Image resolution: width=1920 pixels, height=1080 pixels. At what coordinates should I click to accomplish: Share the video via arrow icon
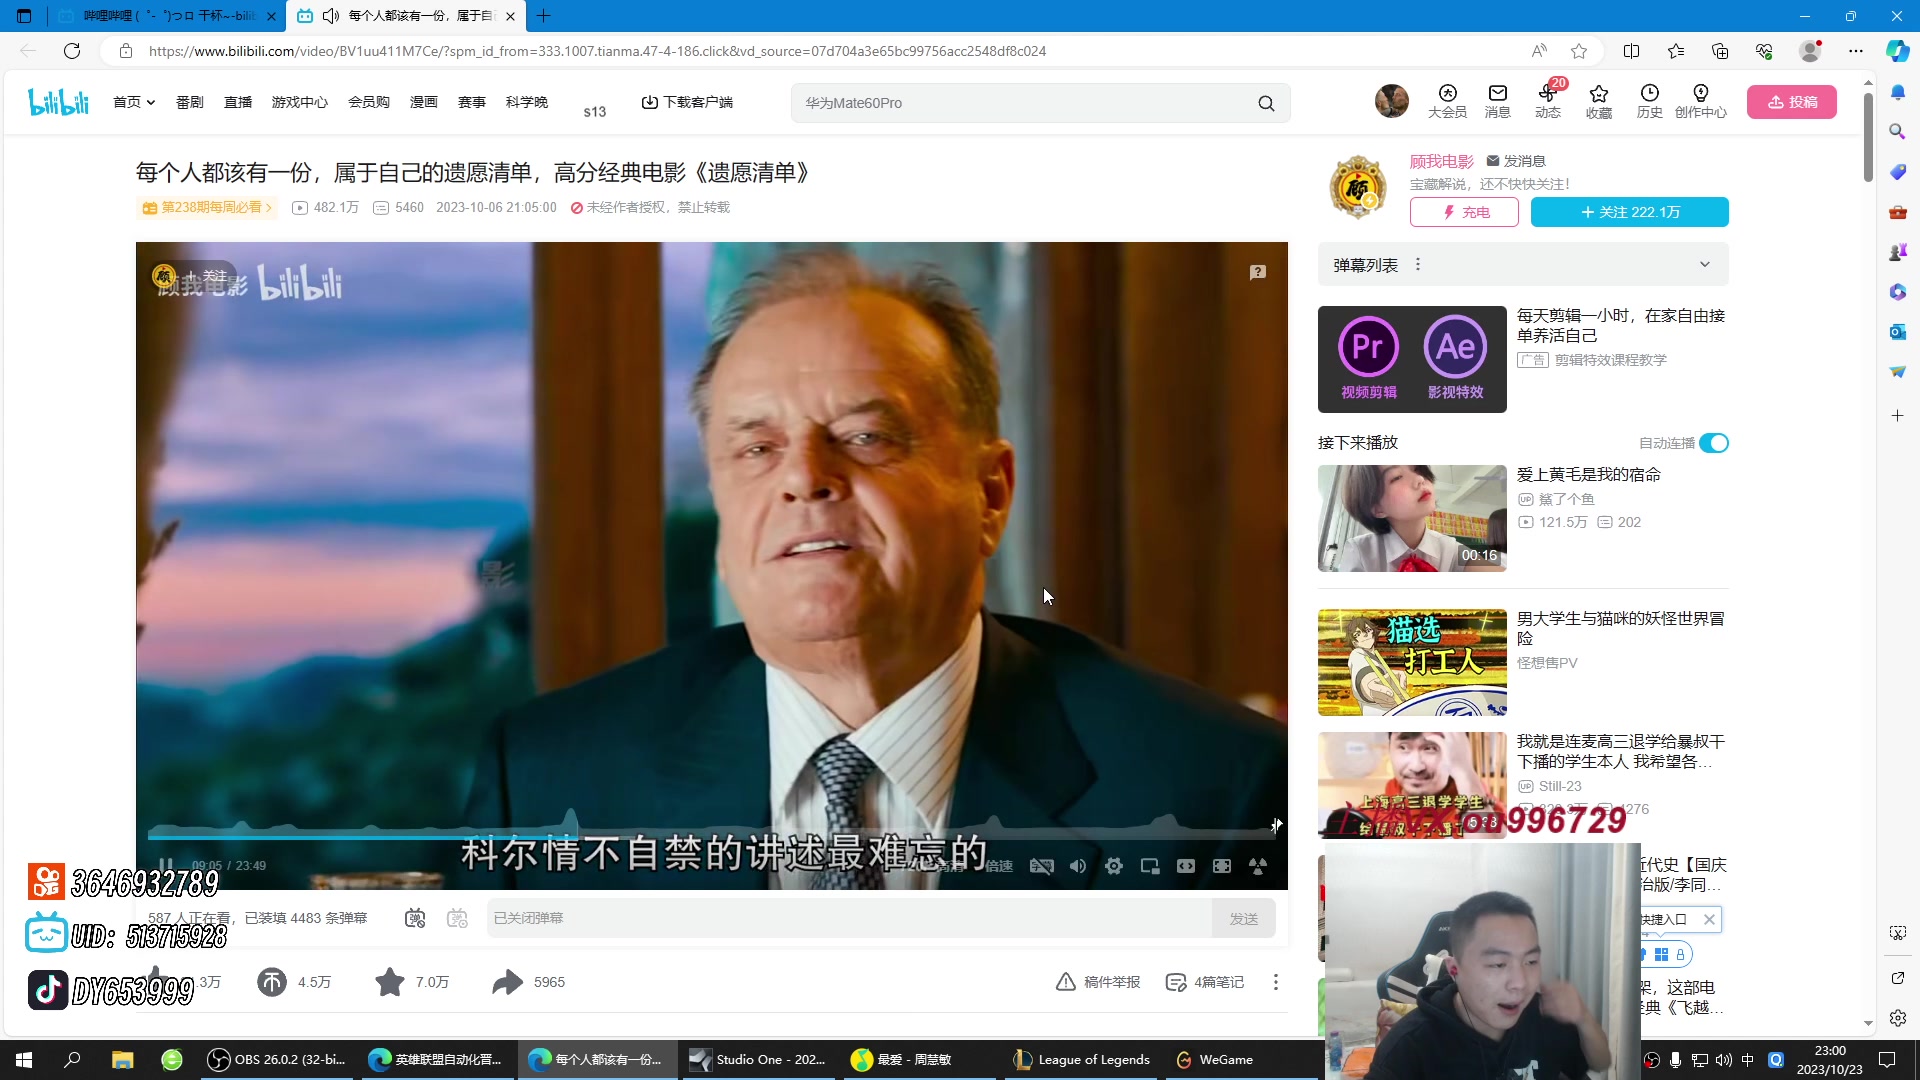(x=508, y=982)
